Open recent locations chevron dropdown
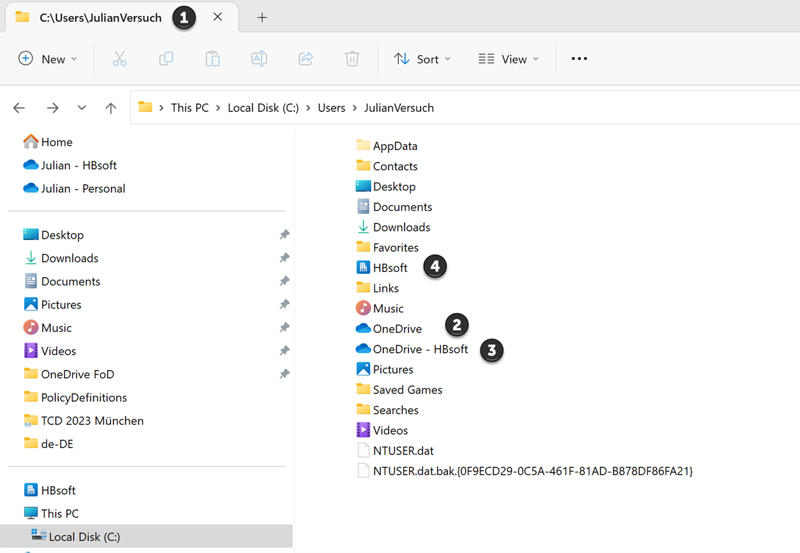Screen dimensions: 800x553 [x=82, y=108]
